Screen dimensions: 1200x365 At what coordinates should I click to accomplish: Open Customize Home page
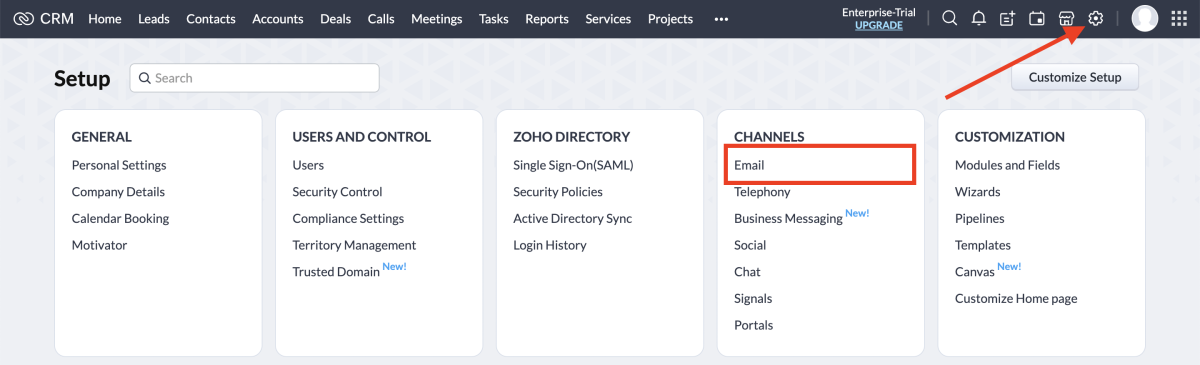[1016, 298]
